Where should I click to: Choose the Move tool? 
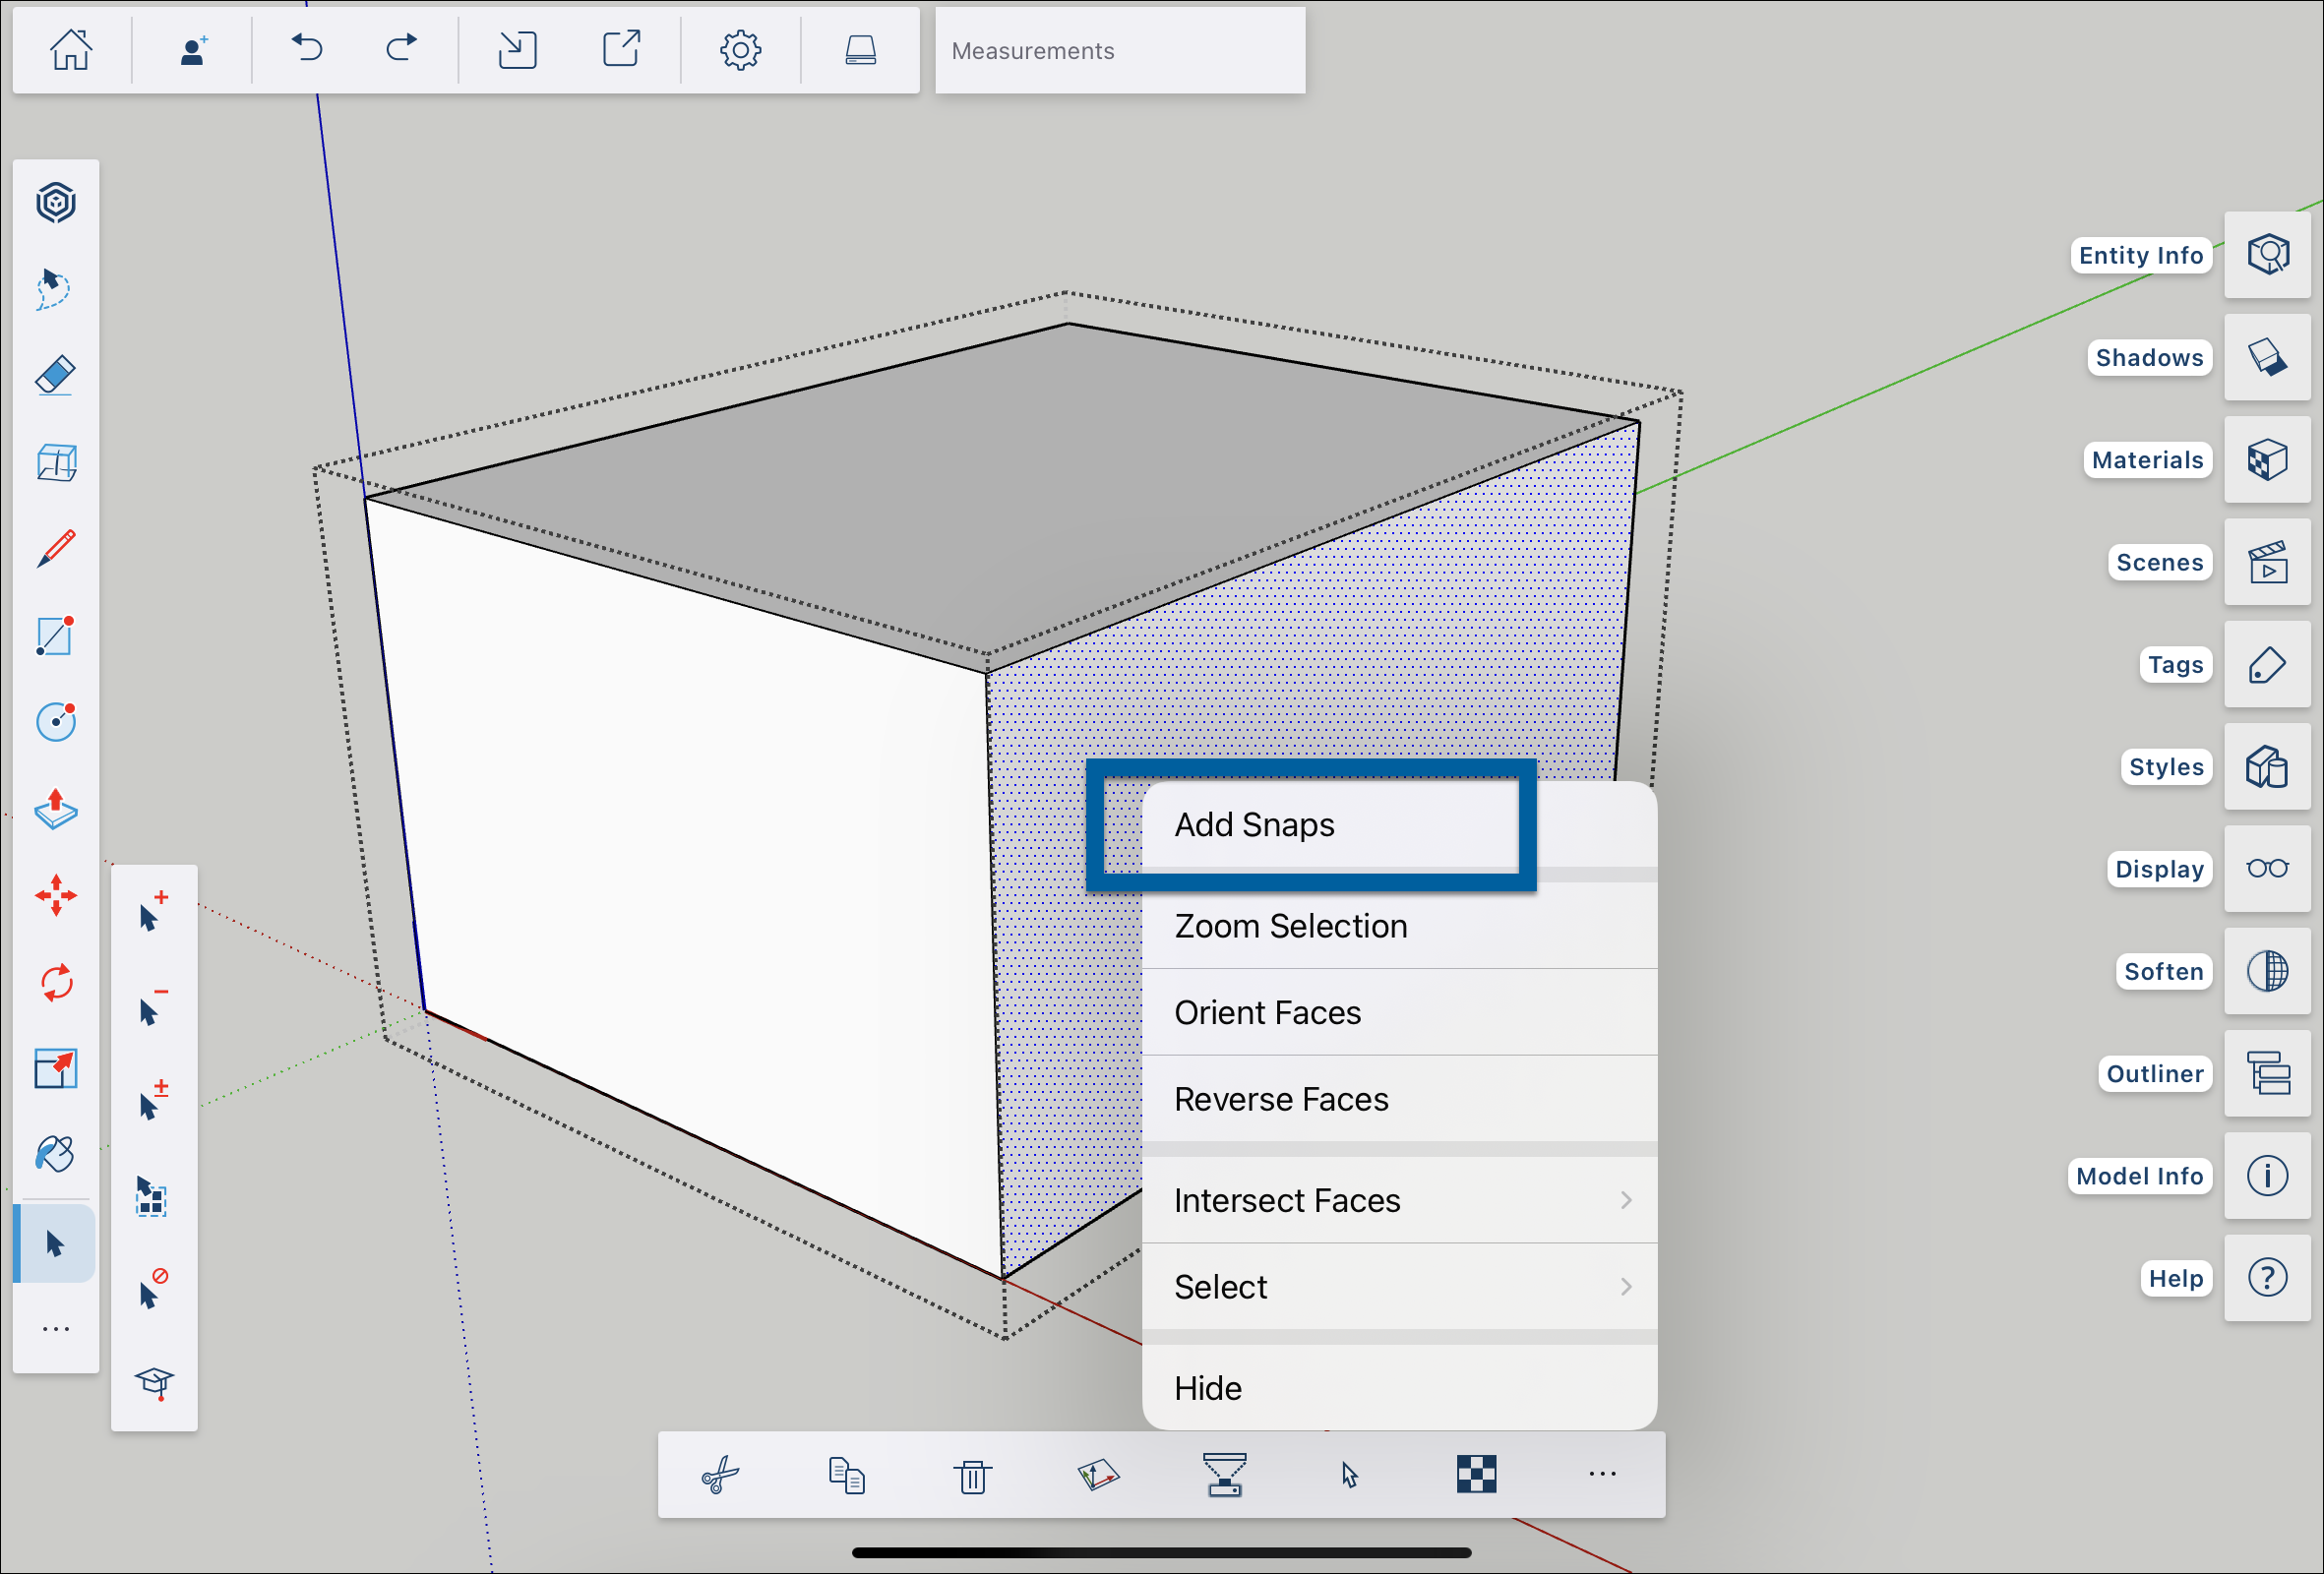(x=56, y=895)
